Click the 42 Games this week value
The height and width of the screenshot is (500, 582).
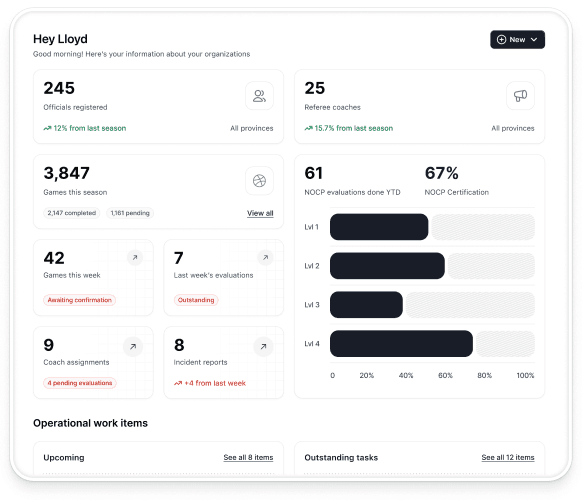(x=54, y=258)
